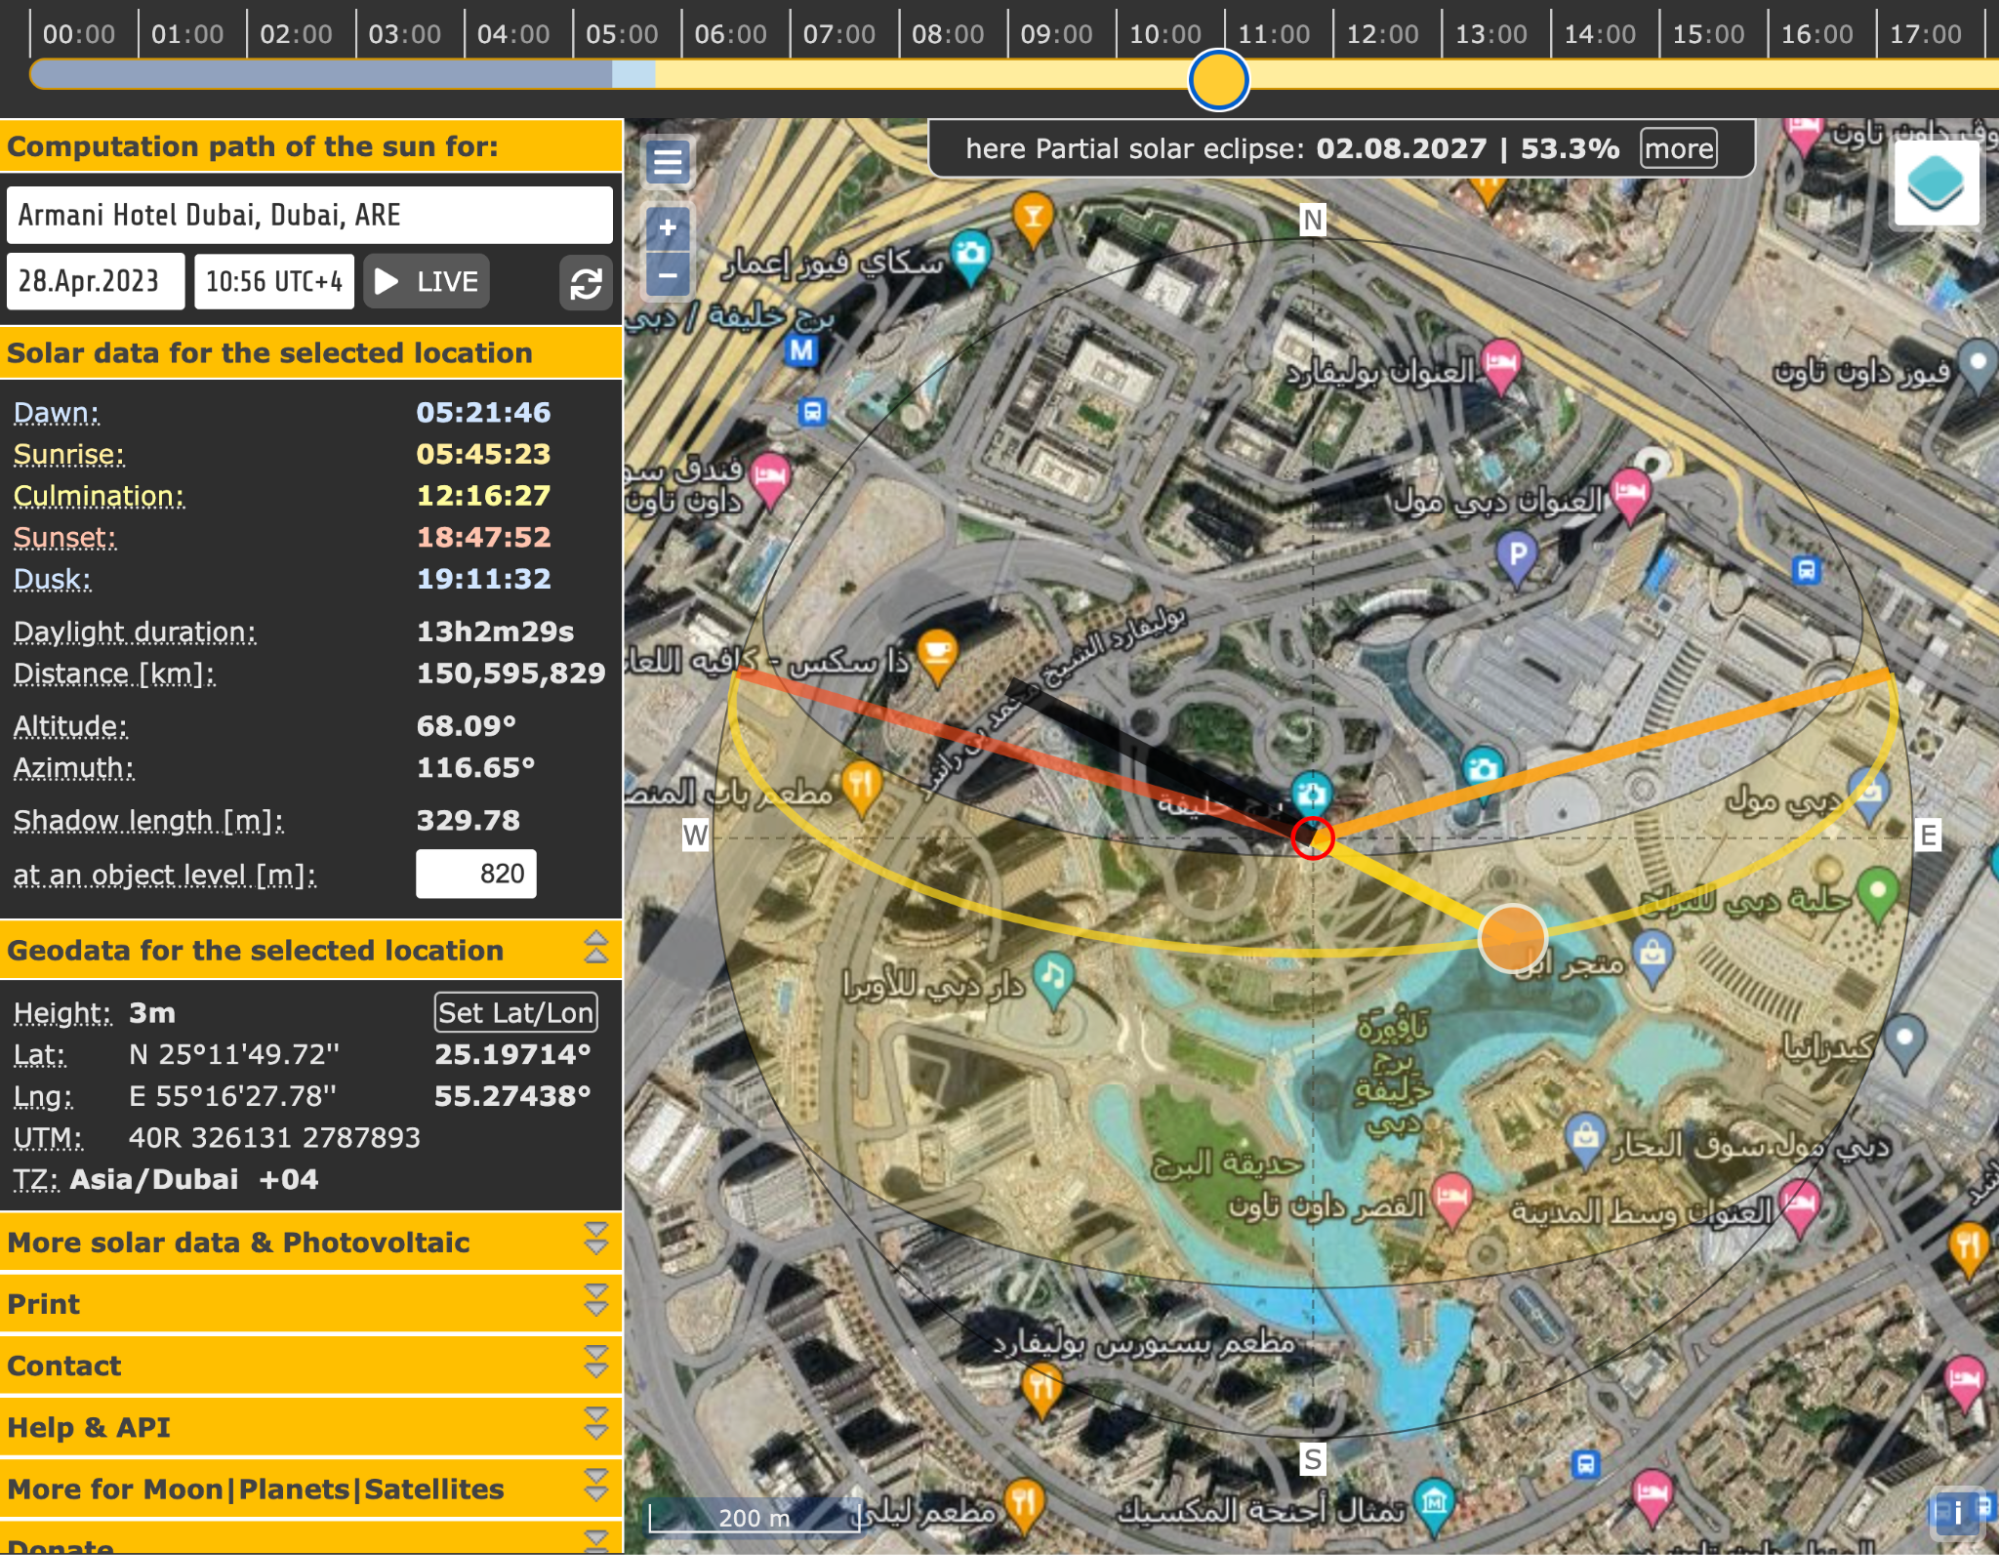Click the location search field Armani Hotel Dubai

tap(310, 215)
